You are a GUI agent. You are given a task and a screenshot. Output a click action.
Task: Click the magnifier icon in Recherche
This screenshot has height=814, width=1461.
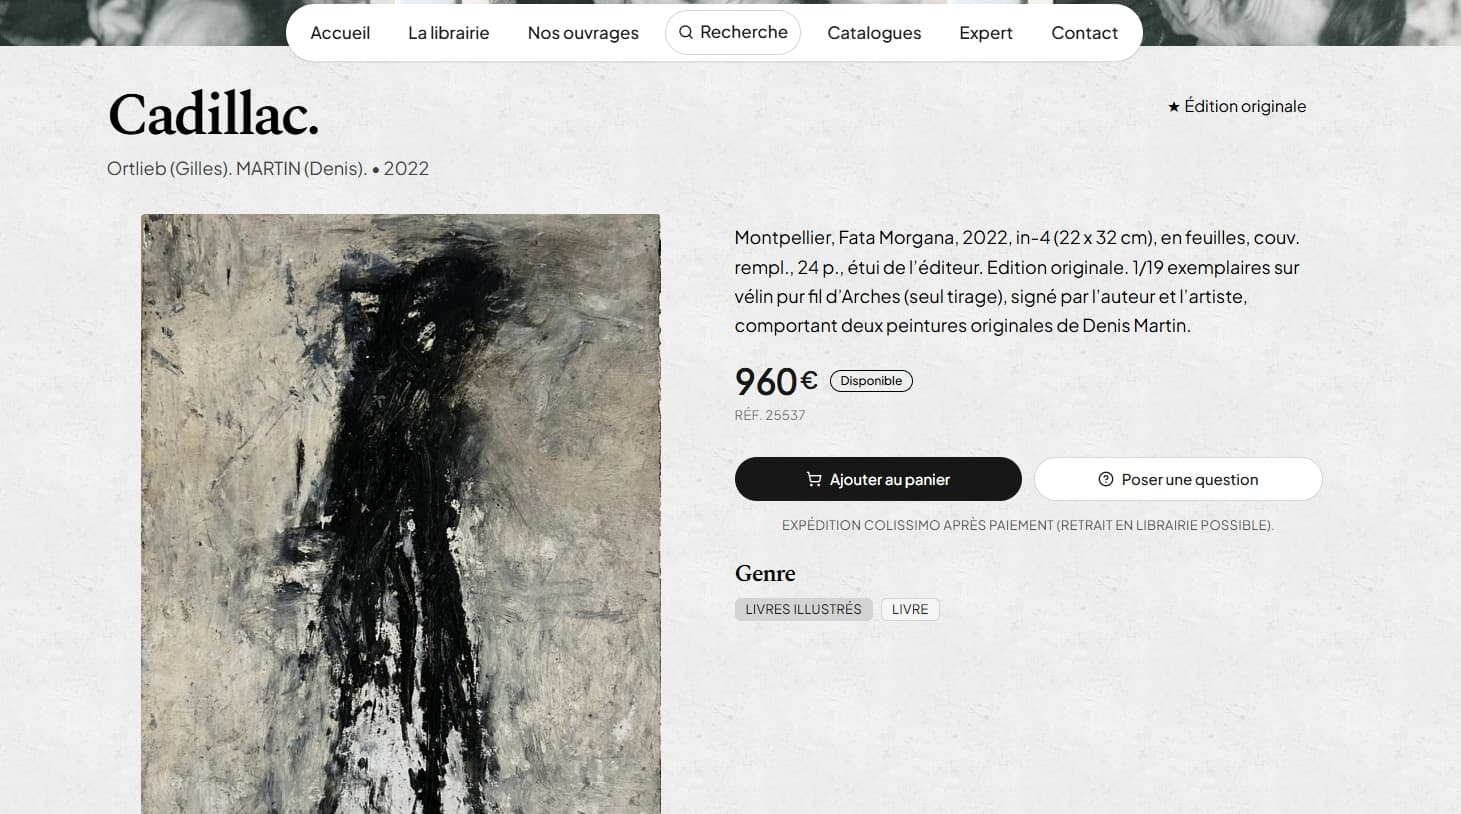686,32
